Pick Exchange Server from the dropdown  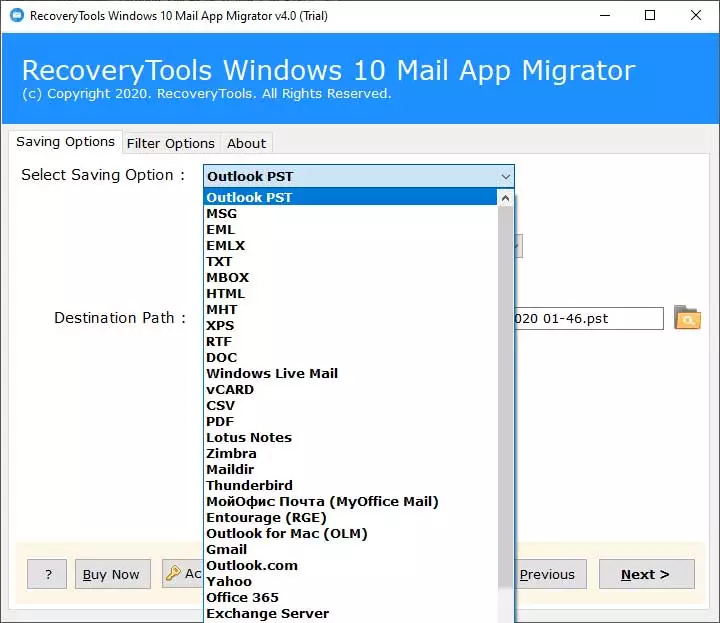267,613
